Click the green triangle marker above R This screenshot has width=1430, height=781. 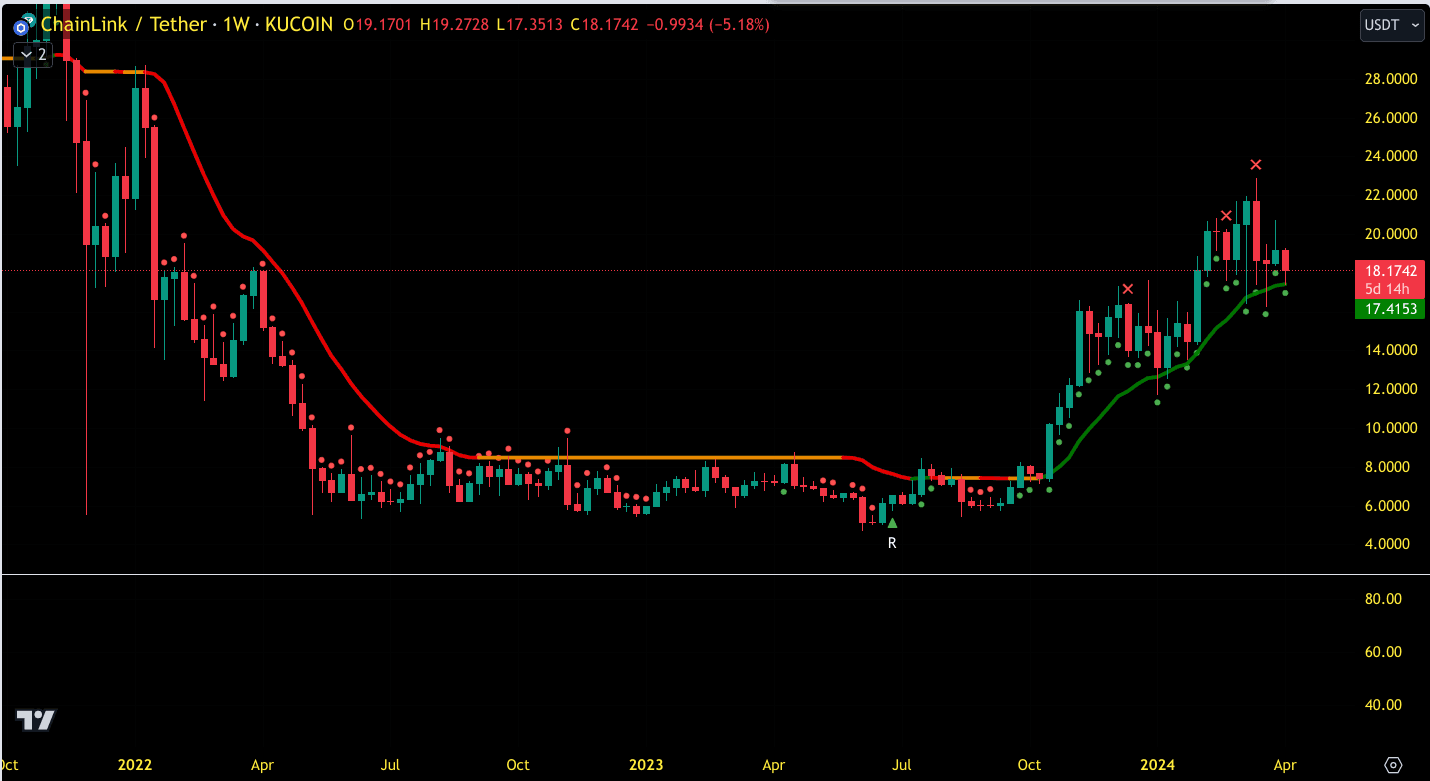coord(892,522)
